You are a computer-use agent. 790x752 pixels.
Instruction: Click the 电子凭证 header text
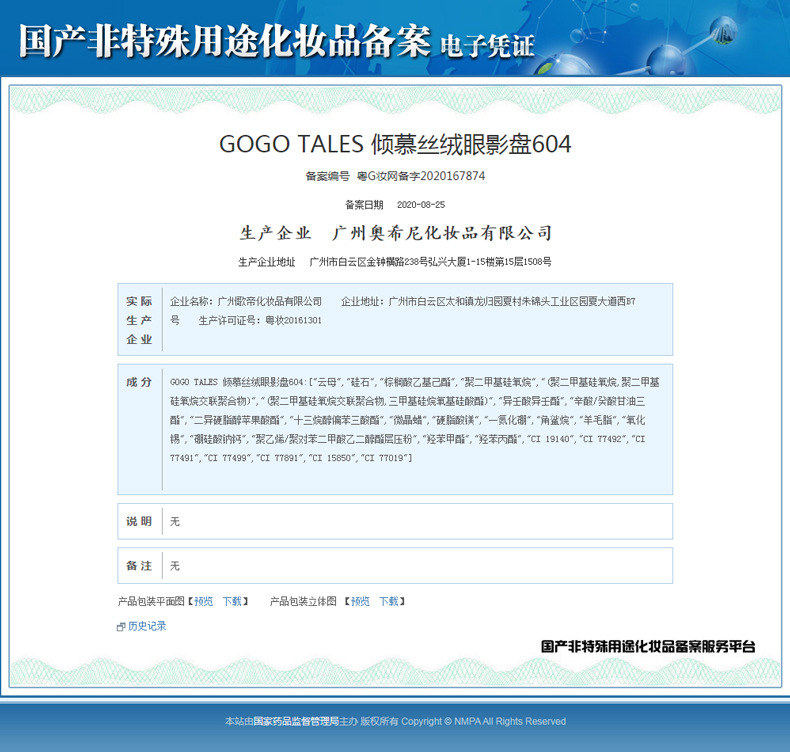[x=487, y=46]
